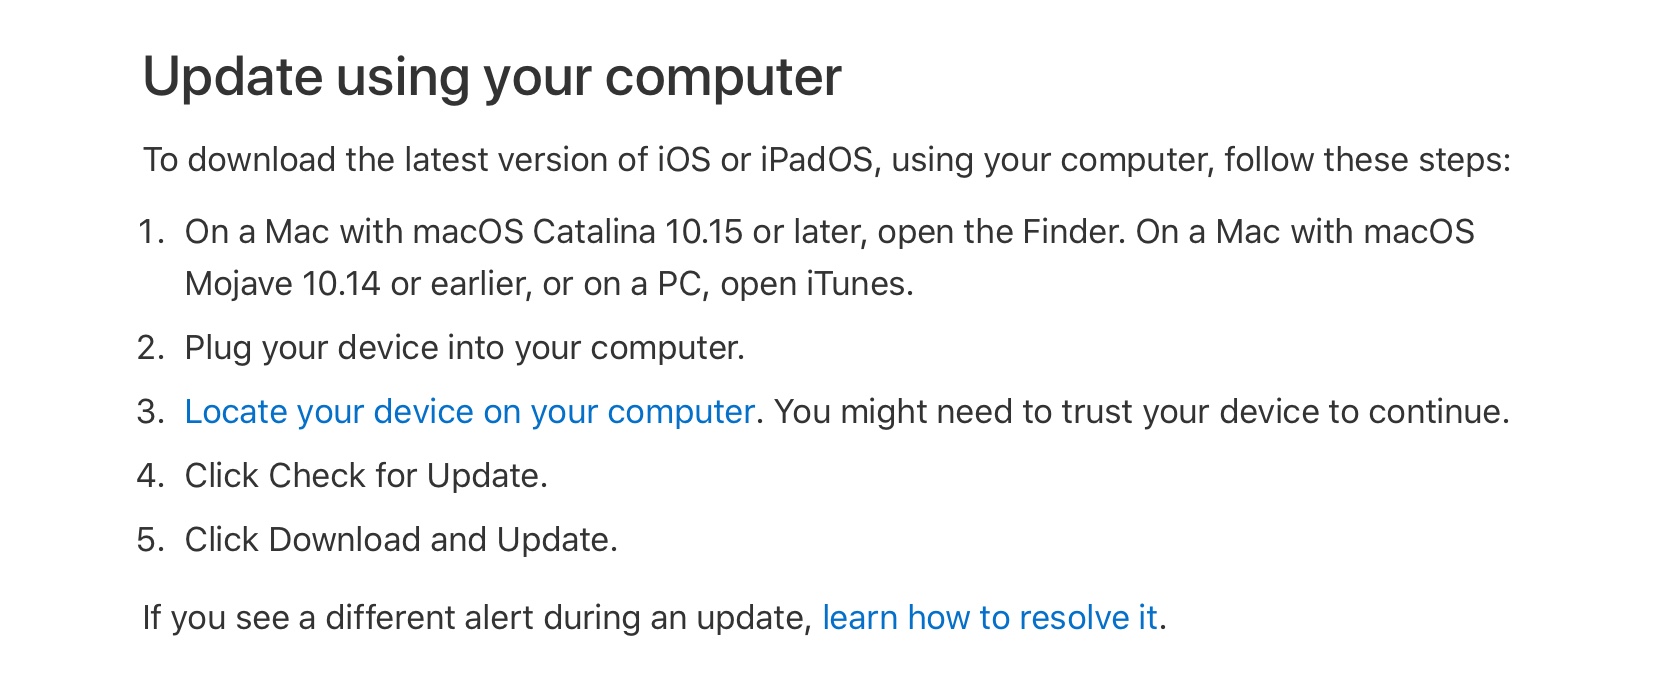Click list number 1 marker

(150, 232)
